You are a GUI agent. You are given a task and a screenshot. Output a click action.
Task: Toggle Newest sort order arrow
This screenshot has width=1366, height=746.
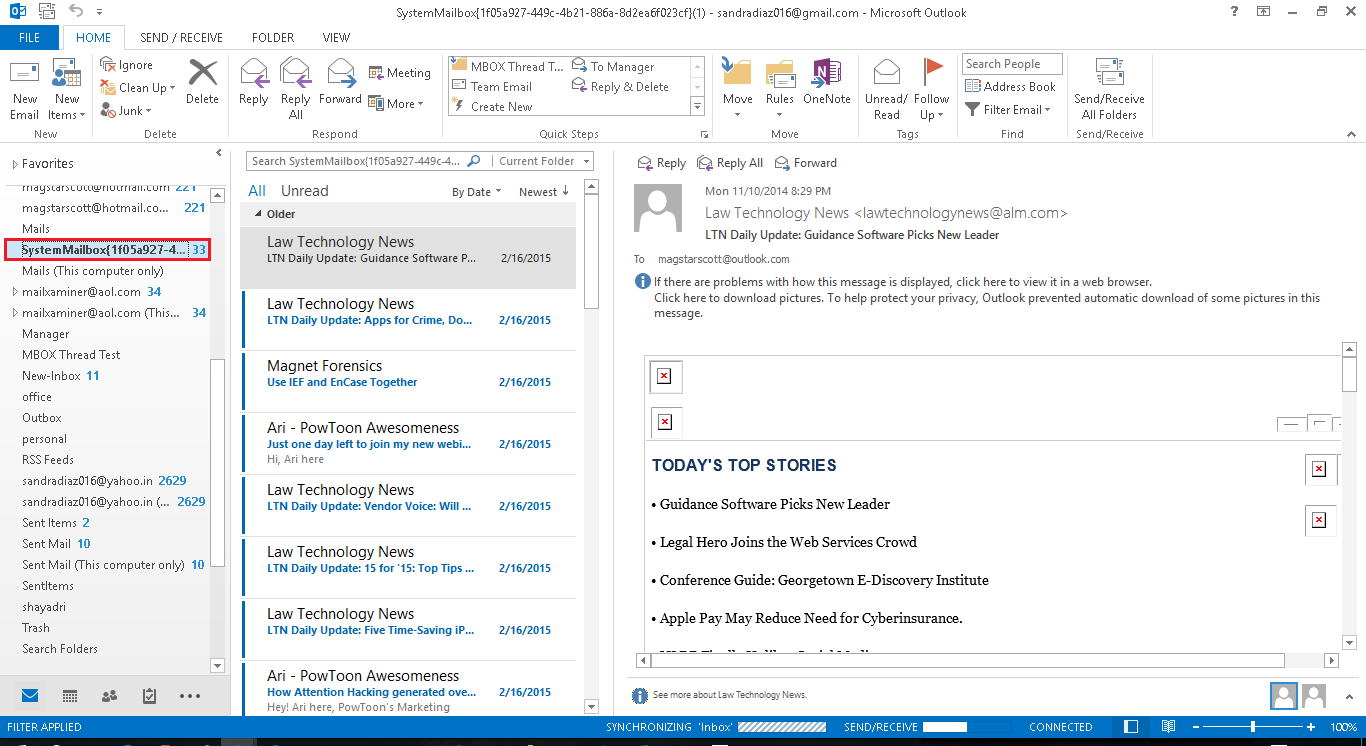coord(565,191)
